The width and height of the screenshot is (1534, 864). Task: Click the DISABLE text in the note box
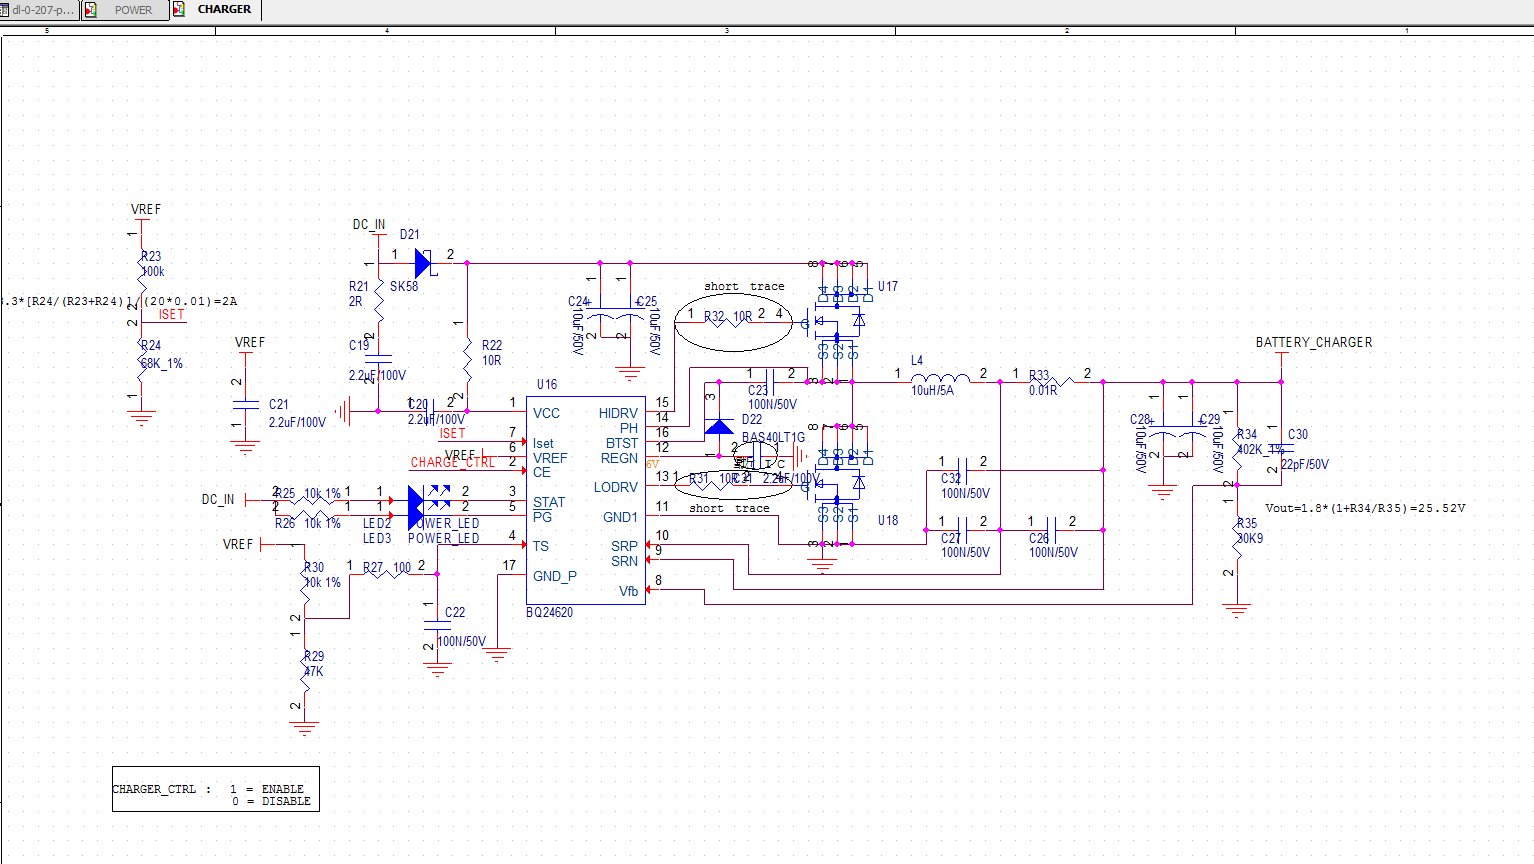click(286, 801)
